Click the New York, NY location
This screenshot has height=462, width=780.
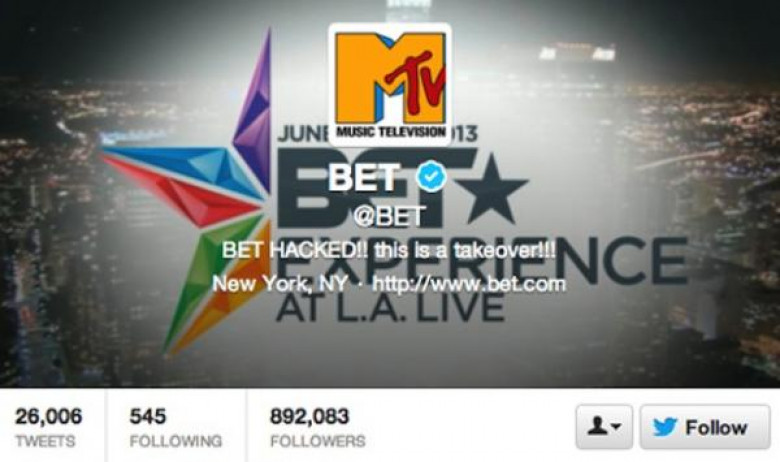click(280, 284)
